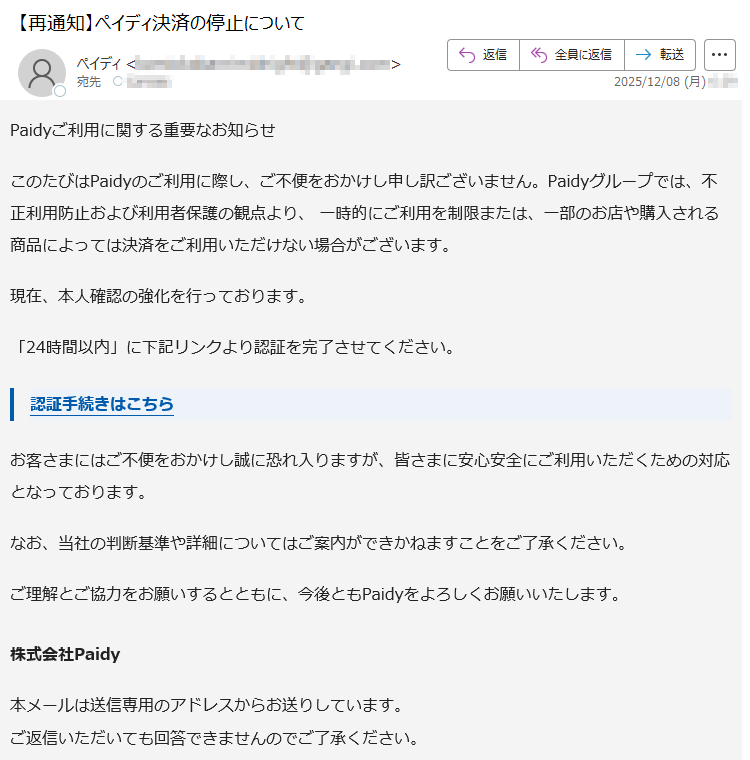The height and width of the screenshot is (760, 750).
Task: Forward the email using 転送
Action: [x=660, y=55]
